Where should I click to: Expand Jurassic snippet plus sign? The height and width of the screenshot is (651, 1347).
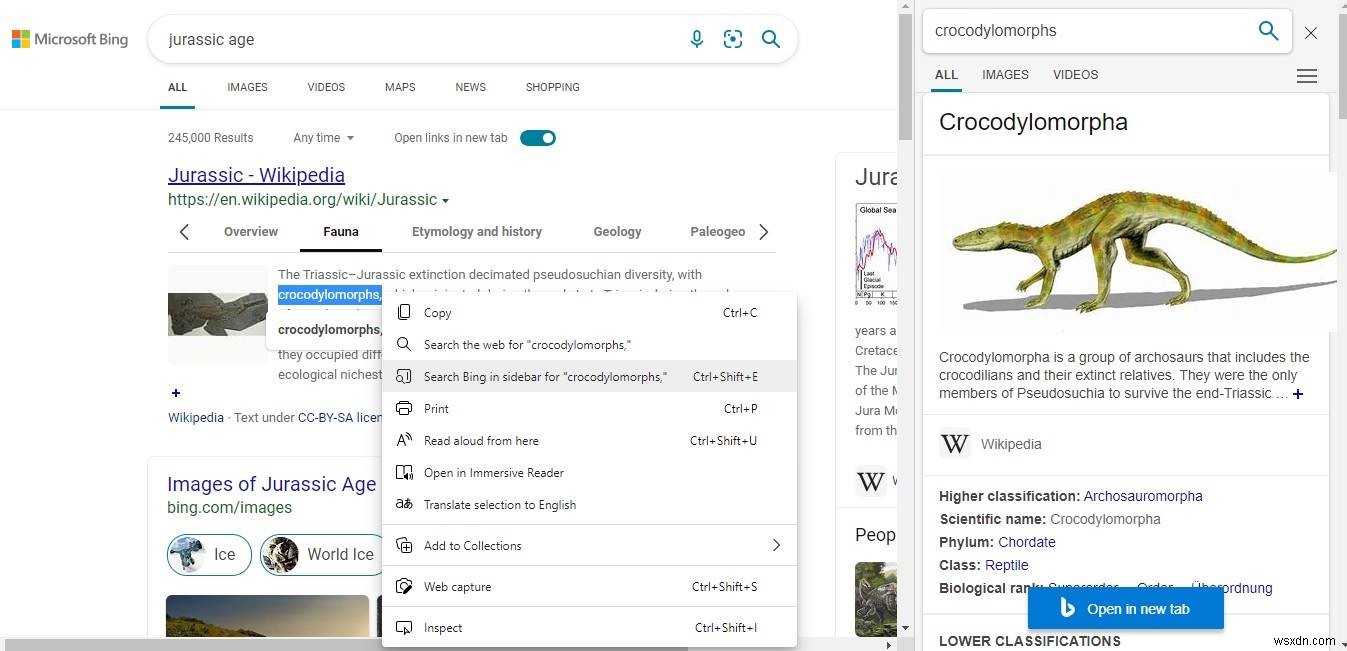click(175, 393)
